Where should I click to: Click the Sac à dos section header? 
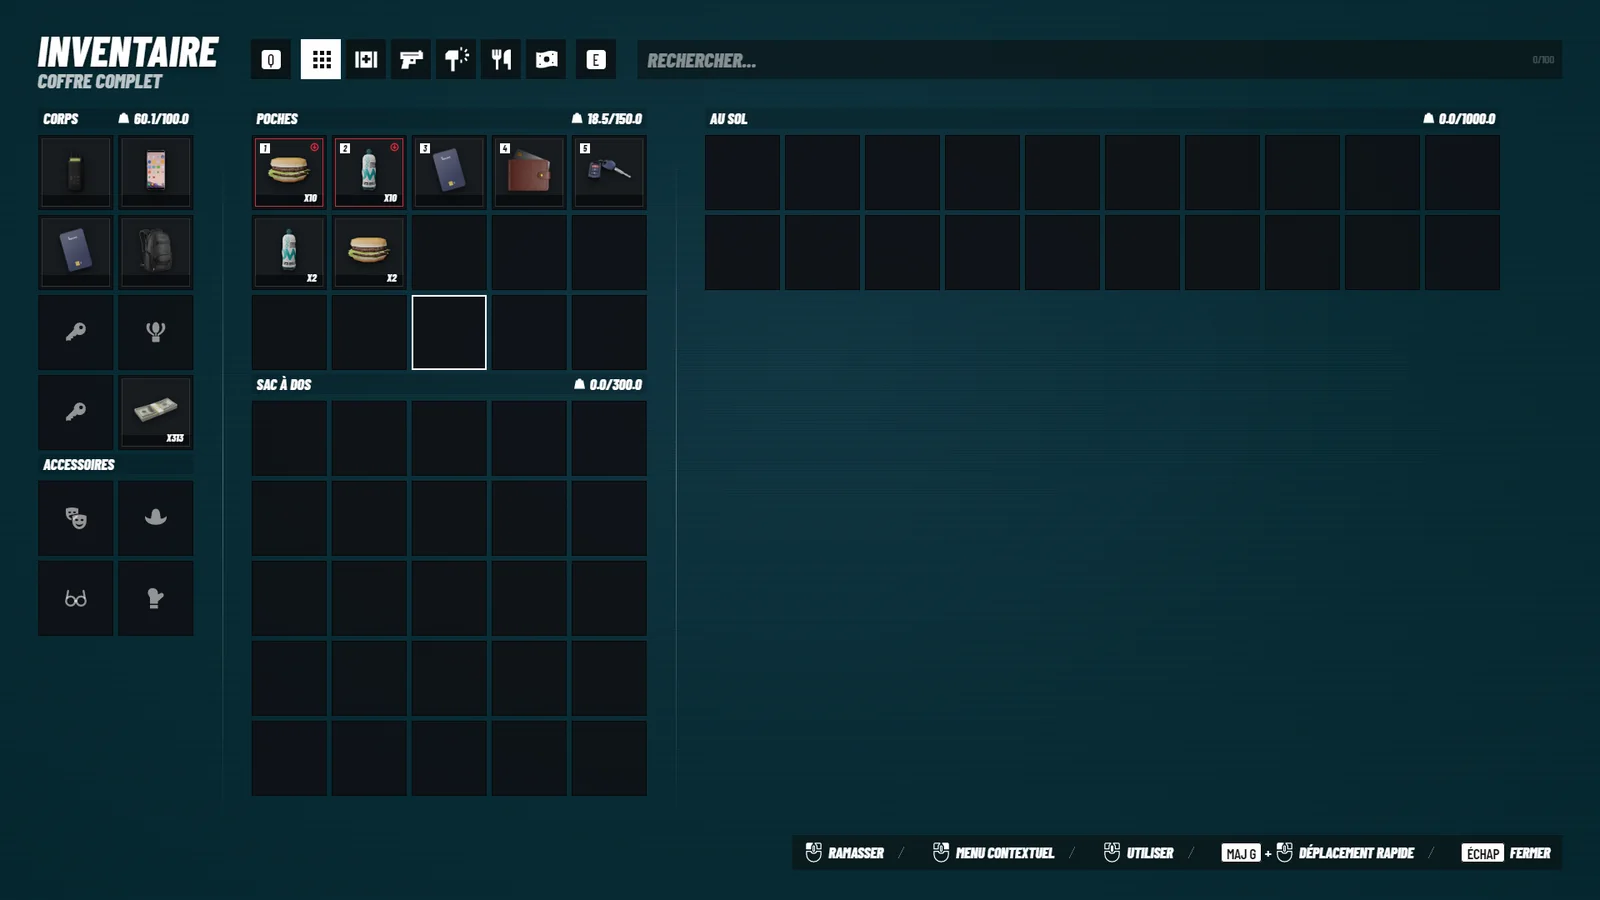[x=284, y=385]
